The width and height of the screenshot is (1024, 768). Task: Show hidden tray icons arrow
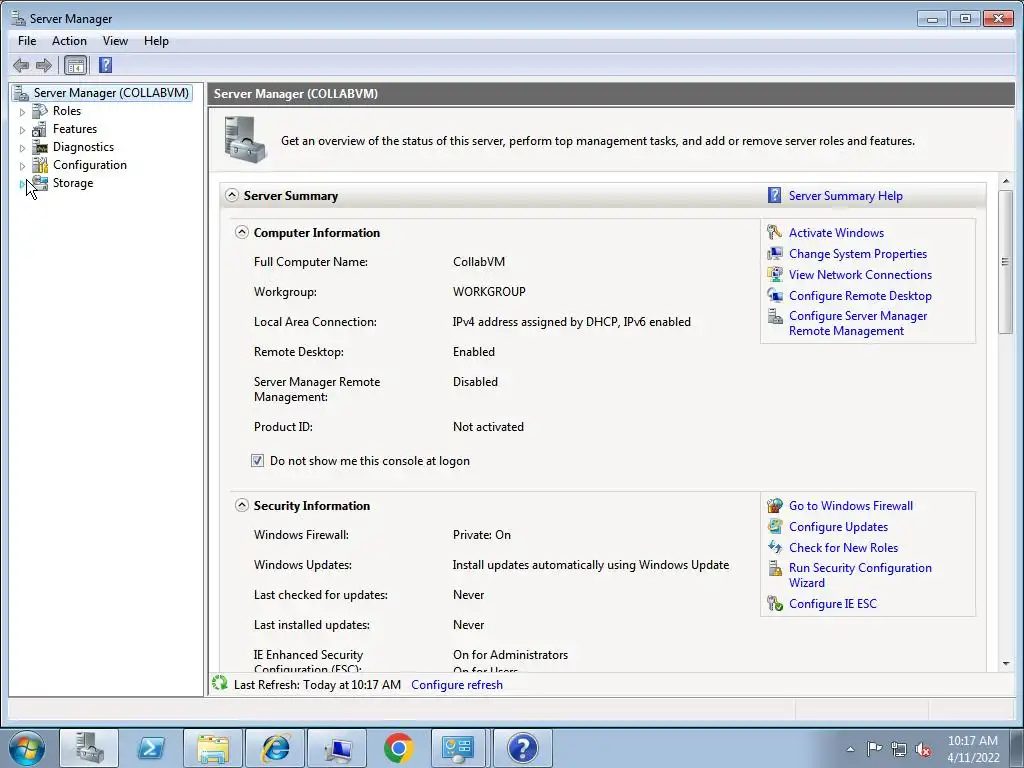click(x=850, y=749)
